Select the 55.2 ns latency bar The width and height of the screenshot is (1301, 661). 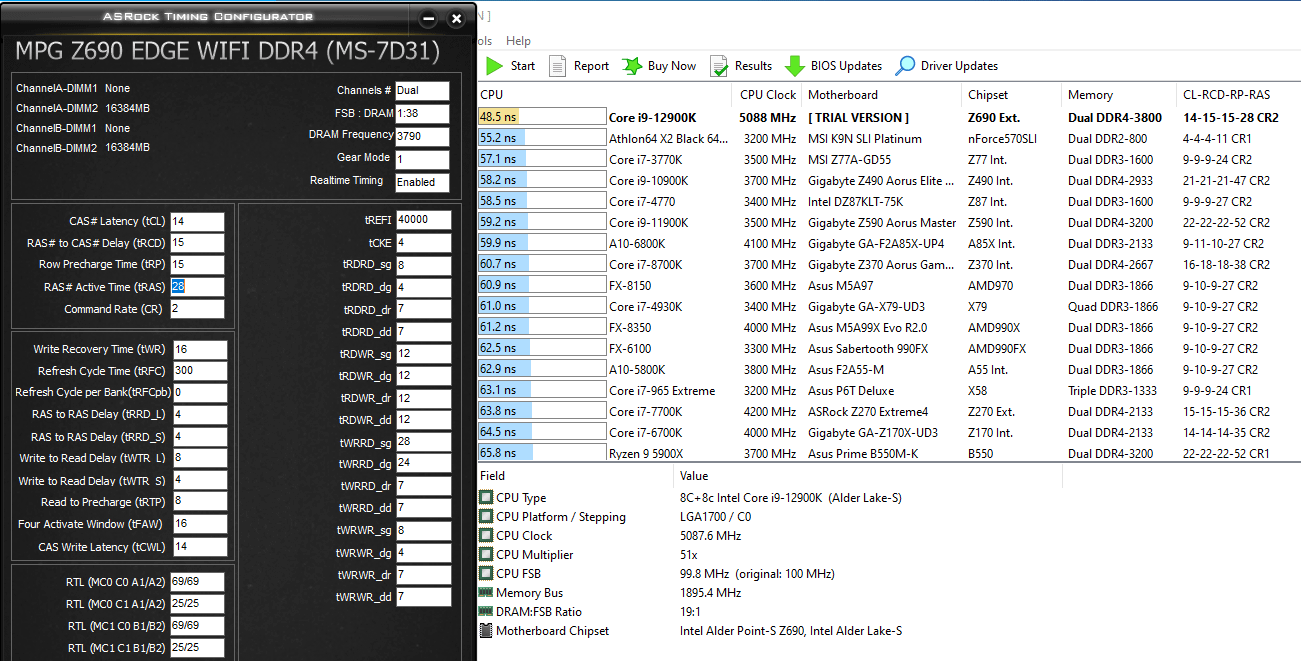click(x=542, y=138)
